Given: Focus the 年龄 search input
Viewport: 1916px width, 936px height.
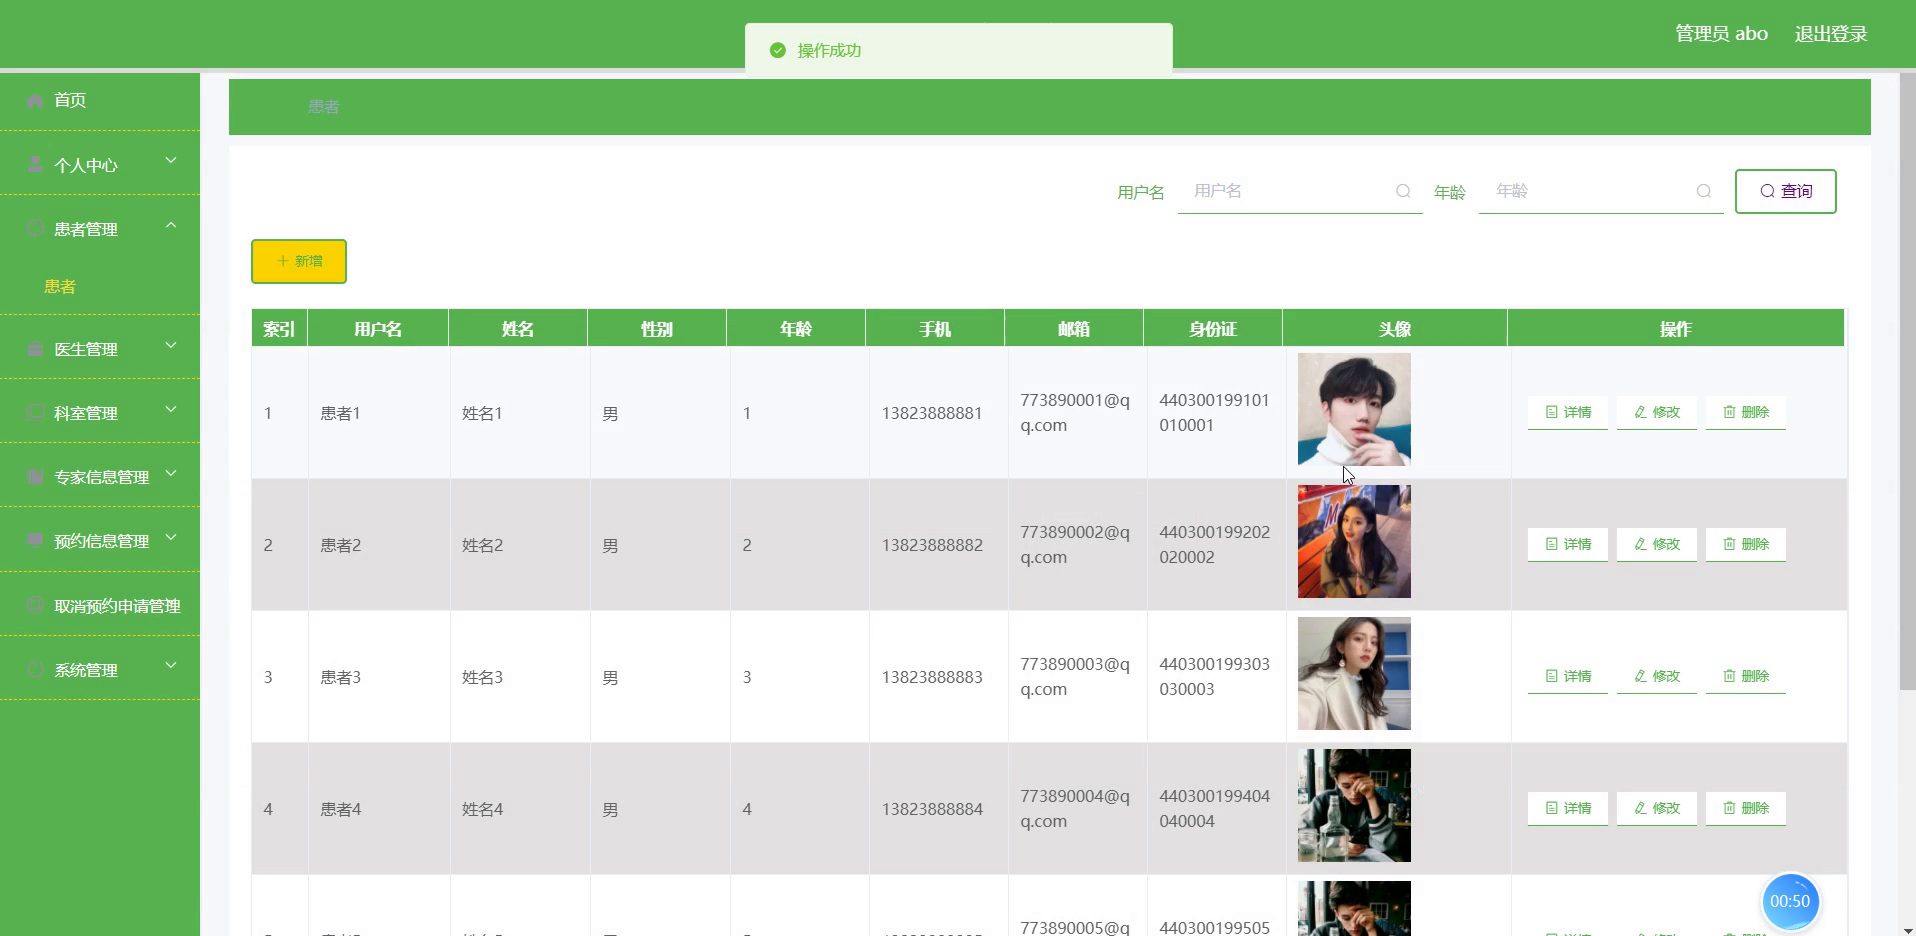Looking at the screenshot, I should click(x=1601, y=191).
